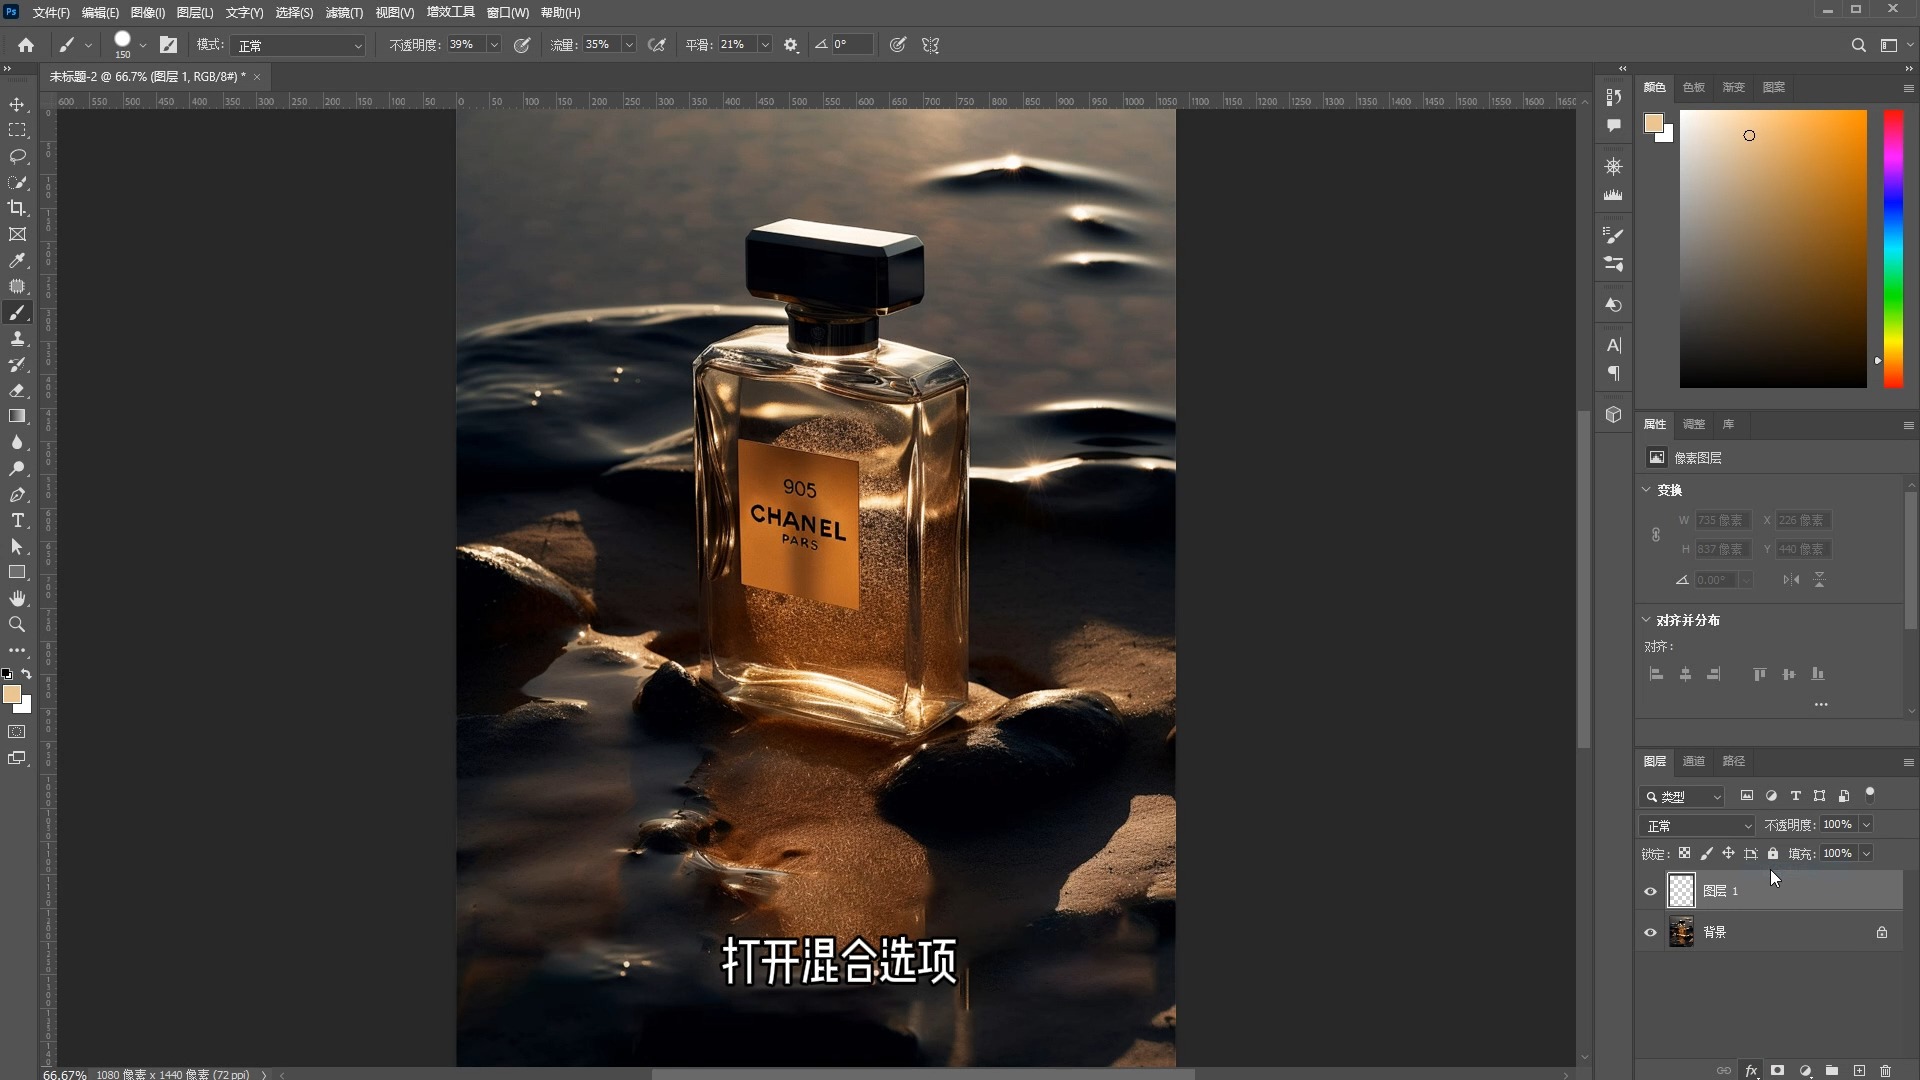Click the 图层 1 layer thumbnail
This screenshot has height=1080, width=1920.
1682,891
